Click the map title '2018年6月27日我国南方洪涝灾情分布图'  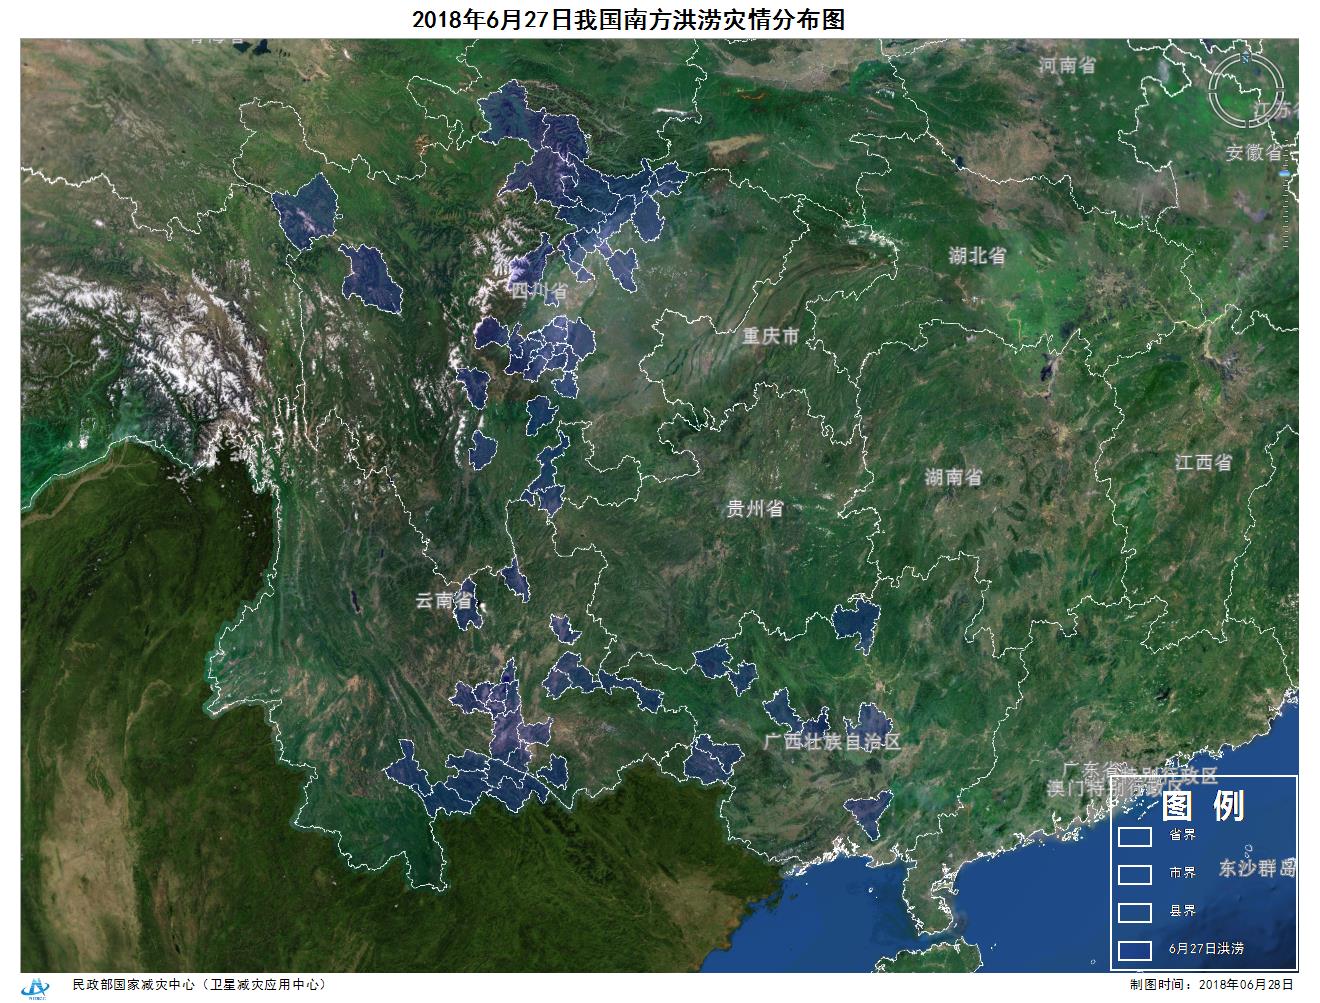coord(628,20)
